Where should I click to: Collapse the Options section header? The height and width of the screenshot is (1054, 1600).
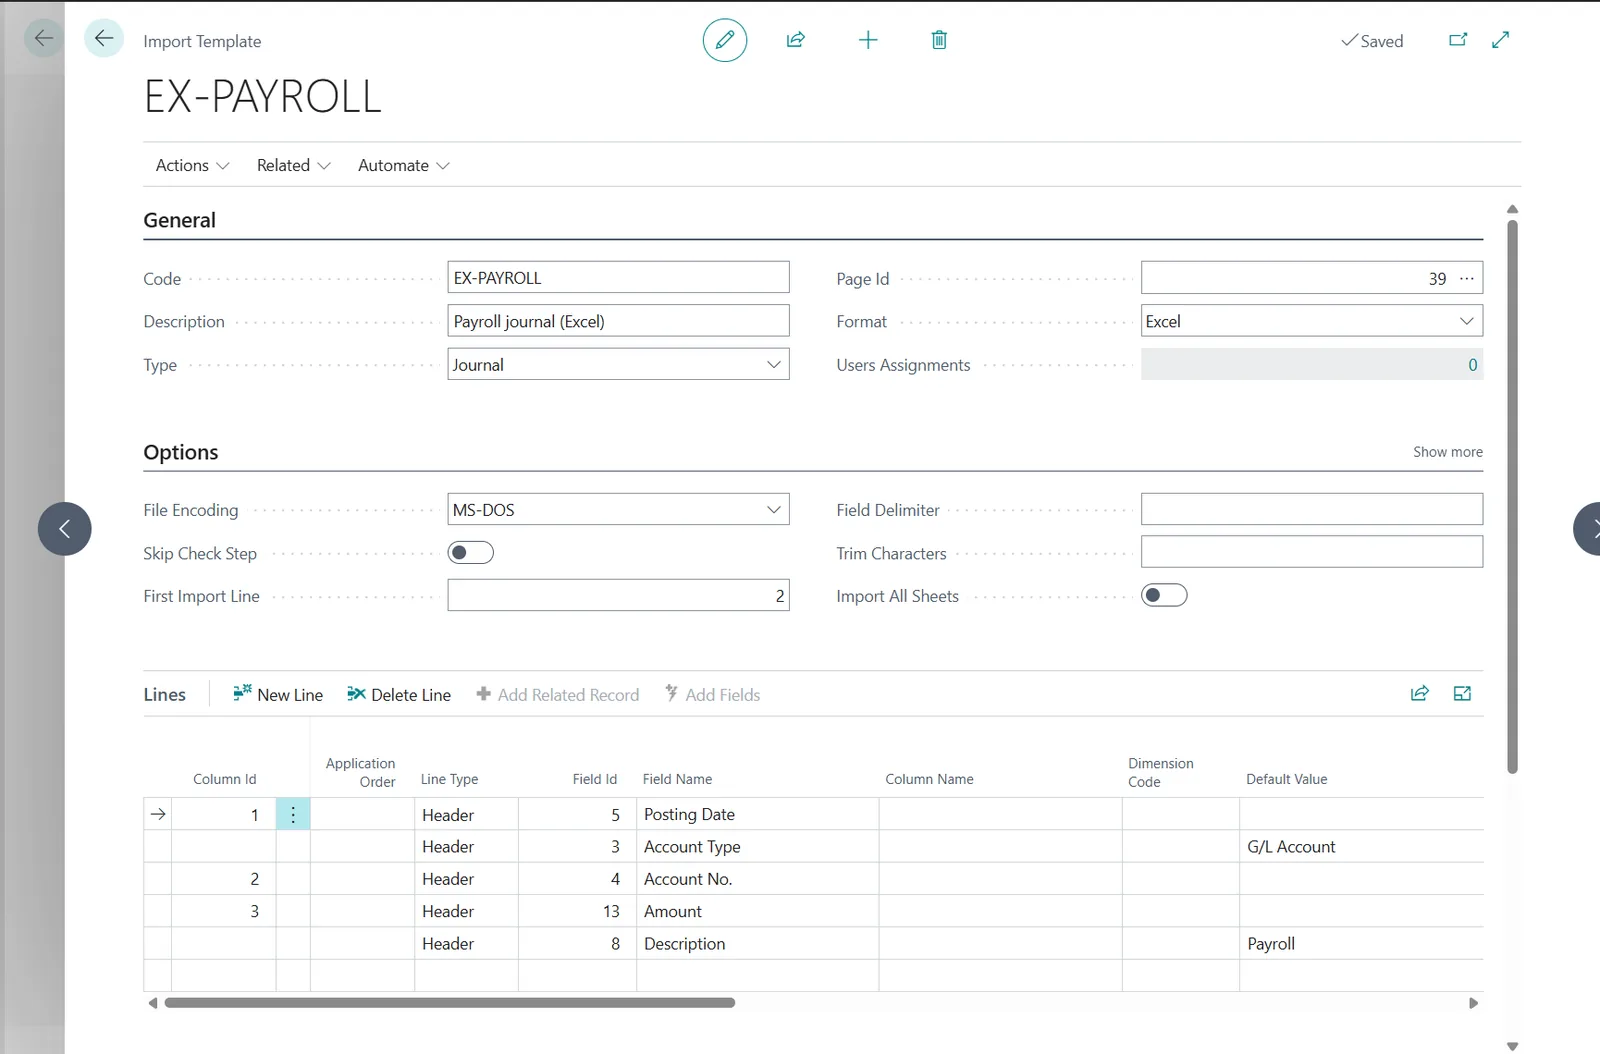(181, 453)
